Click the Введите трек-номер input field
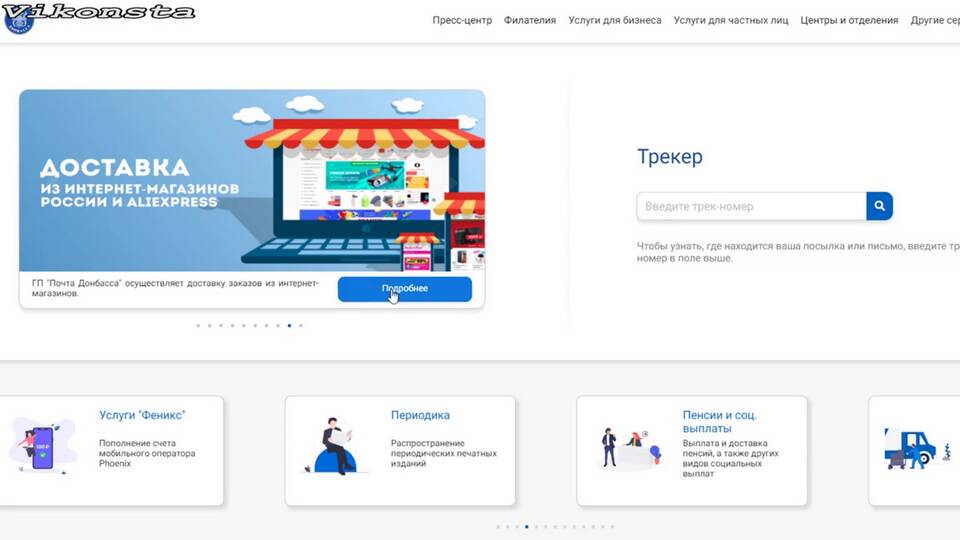This screenshot has height=540, width=960. (x=751, y=206)
